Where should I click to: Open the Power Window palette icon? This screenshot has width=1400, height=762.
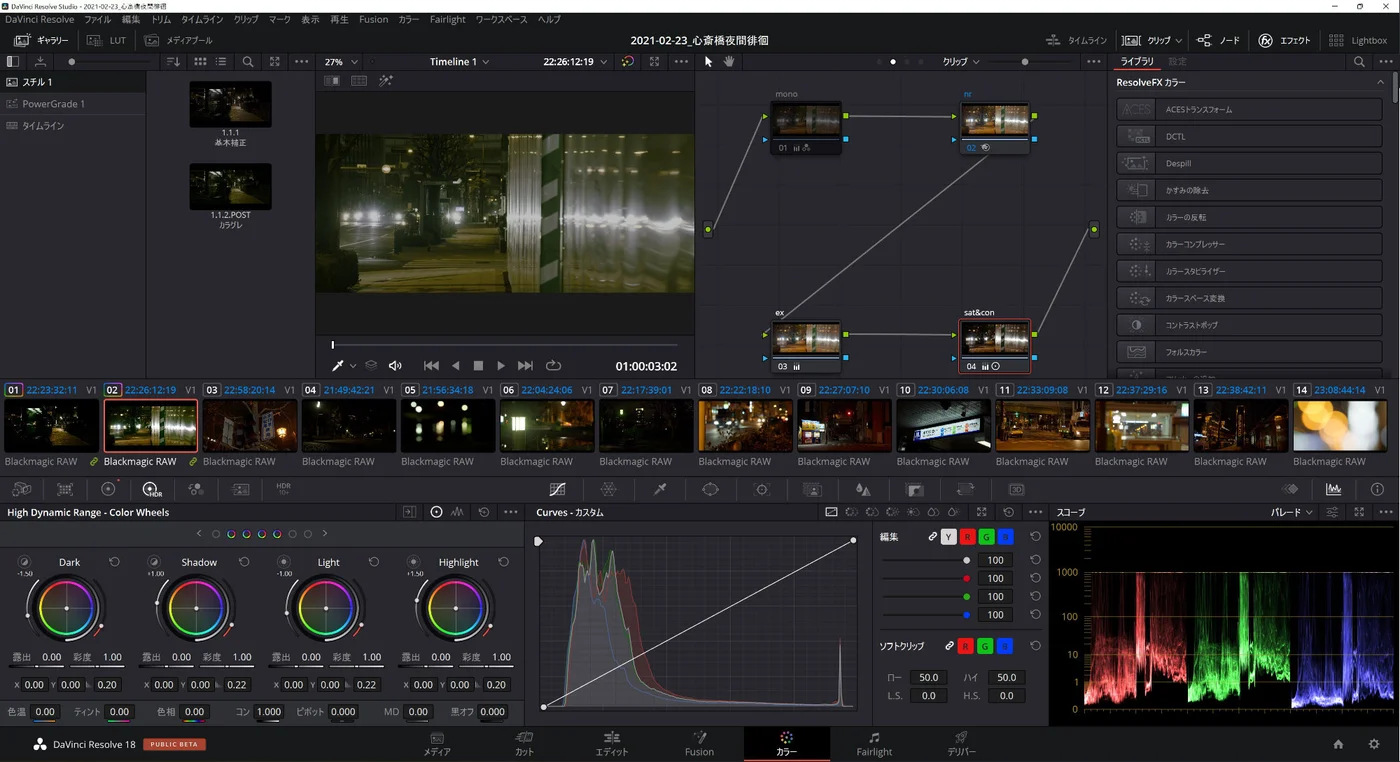pos(711,489)
